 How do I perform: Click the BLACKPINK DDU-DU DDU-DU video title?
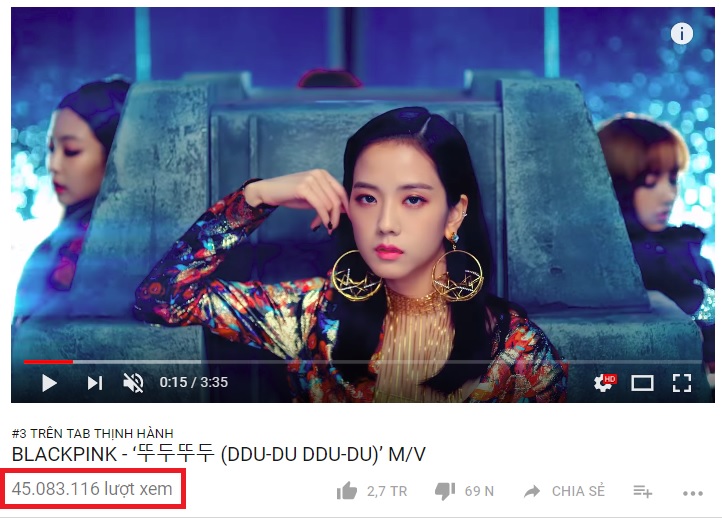(x=218, y=454)
